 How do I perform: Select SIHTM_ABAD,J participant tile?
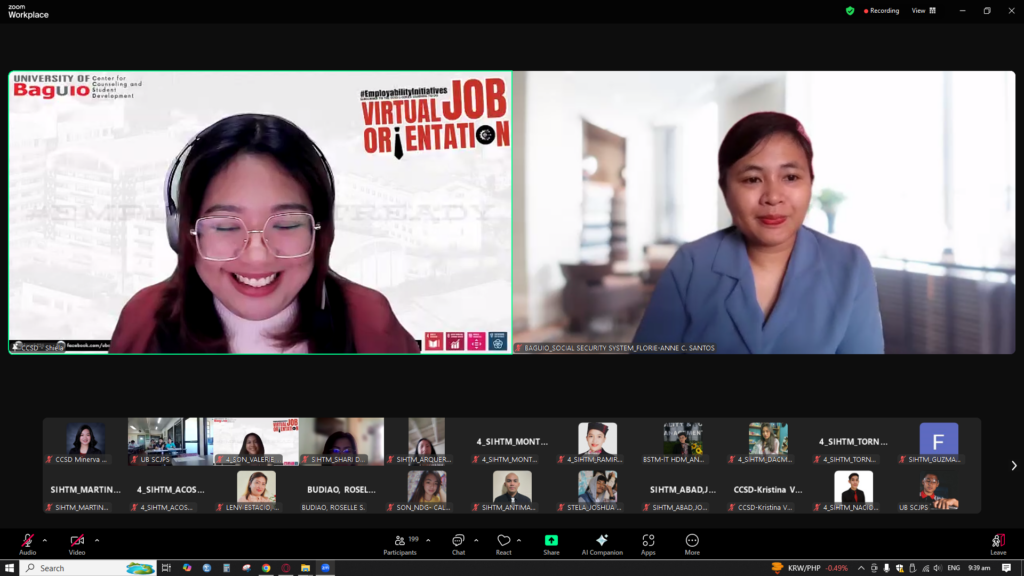[683, 490]
